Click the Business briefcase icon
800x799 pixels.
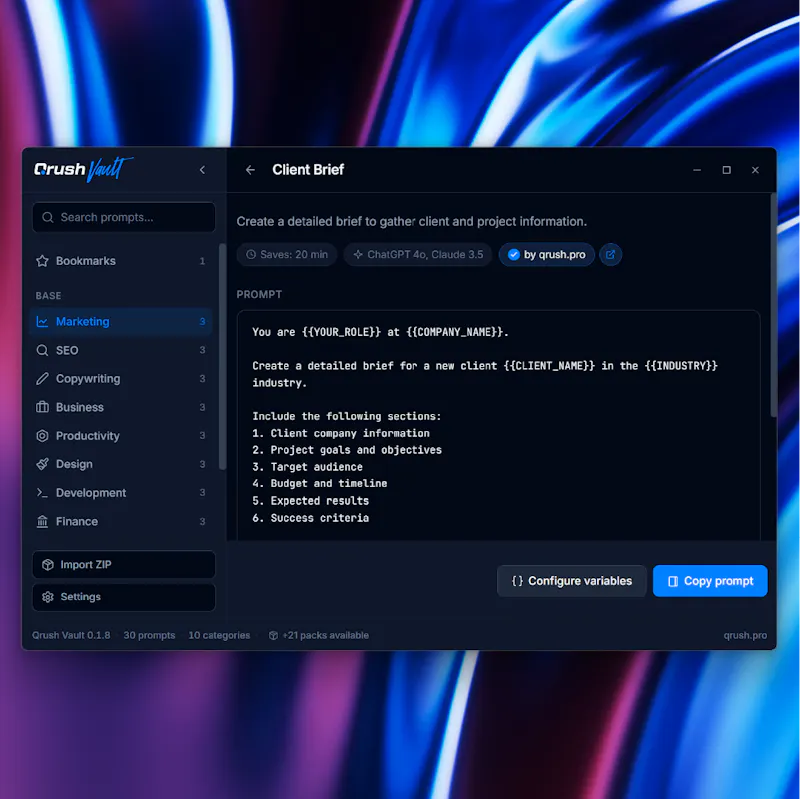(x=42, y=407)
